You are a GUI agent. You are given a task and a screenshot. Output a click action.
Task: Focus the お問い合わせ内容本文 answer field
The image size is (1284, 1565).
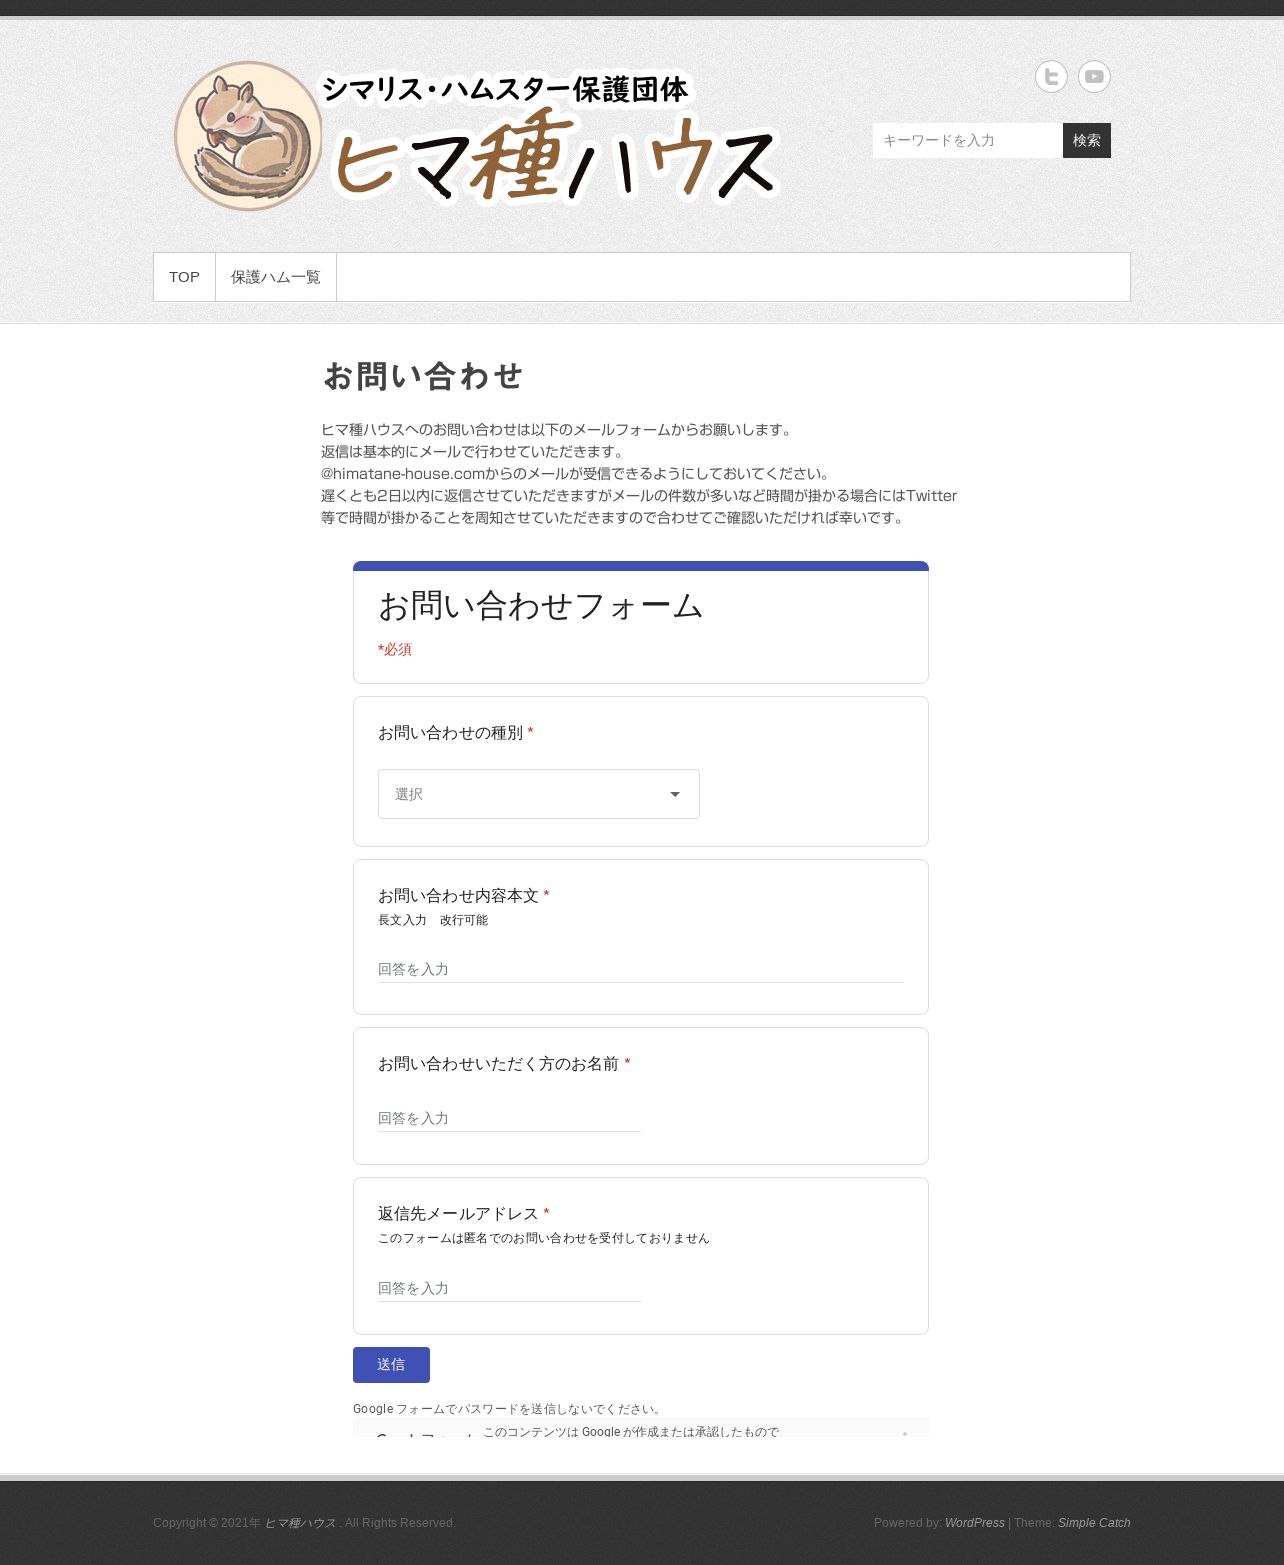[x=641, y=969]
